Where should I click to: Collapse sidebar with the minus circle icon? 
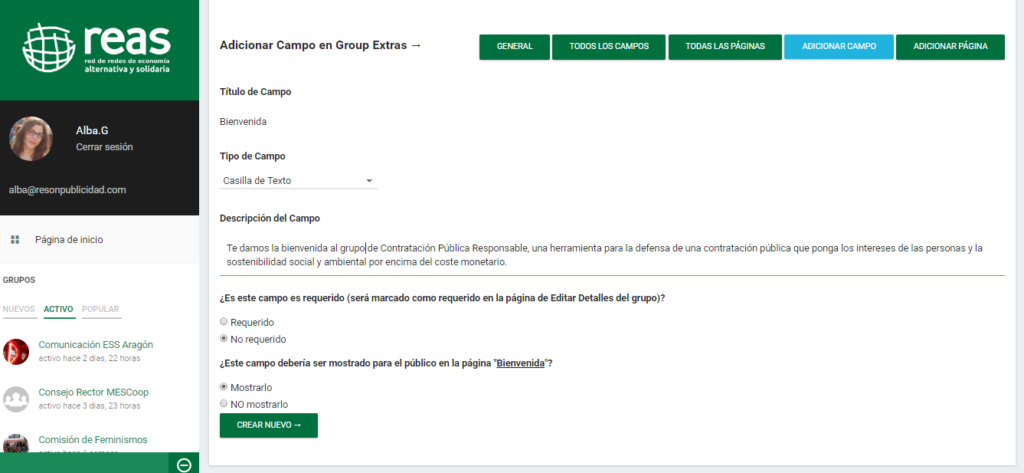coord(183,464)
